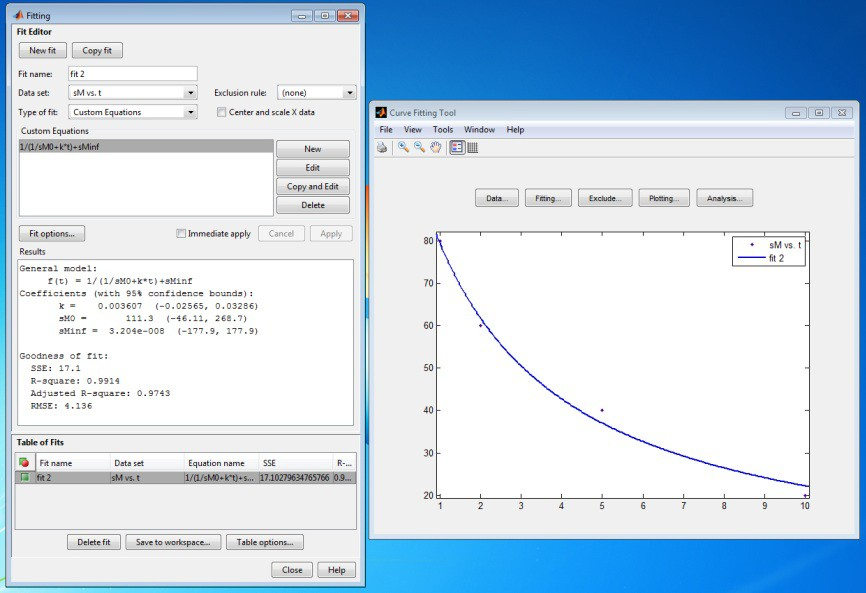This screenshot has width=866, height=593.
Task: Toggle the Immediate apply checkbox
Action: pos(181,234)
